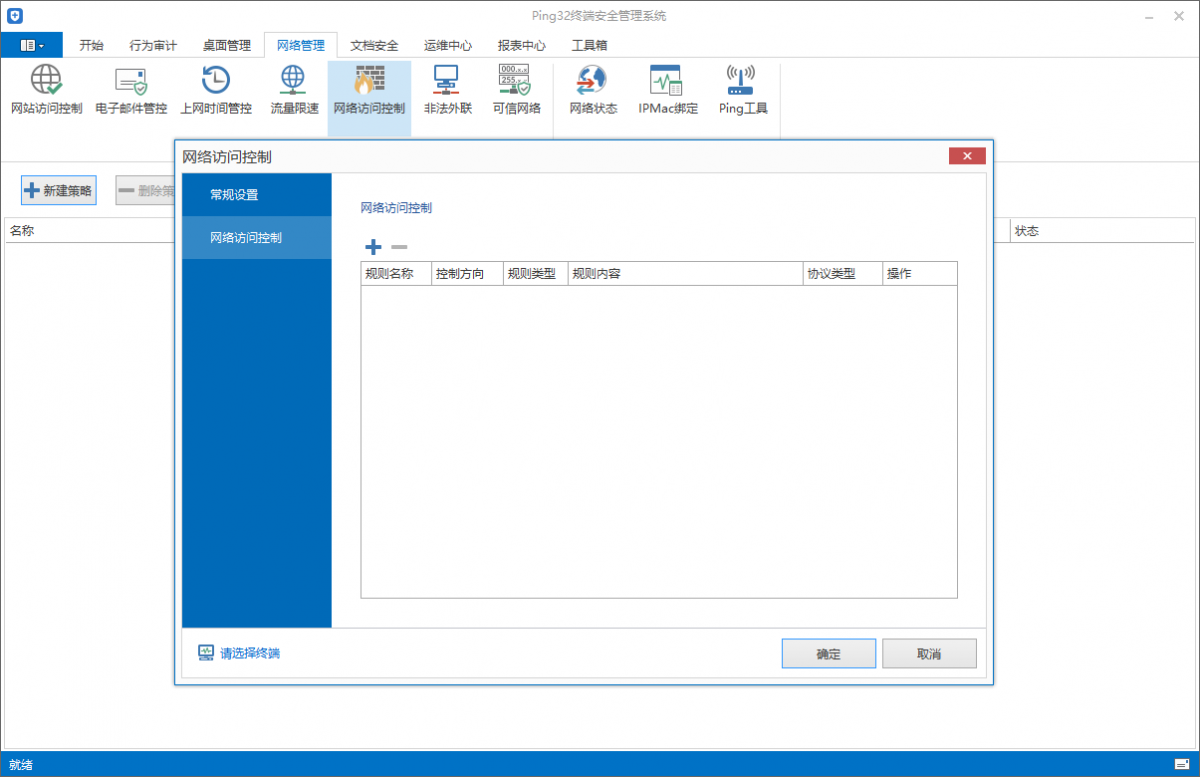
Task: Open 流量限速 traffic limit tool
Action: pyautogui.click(x=294, y=90)
